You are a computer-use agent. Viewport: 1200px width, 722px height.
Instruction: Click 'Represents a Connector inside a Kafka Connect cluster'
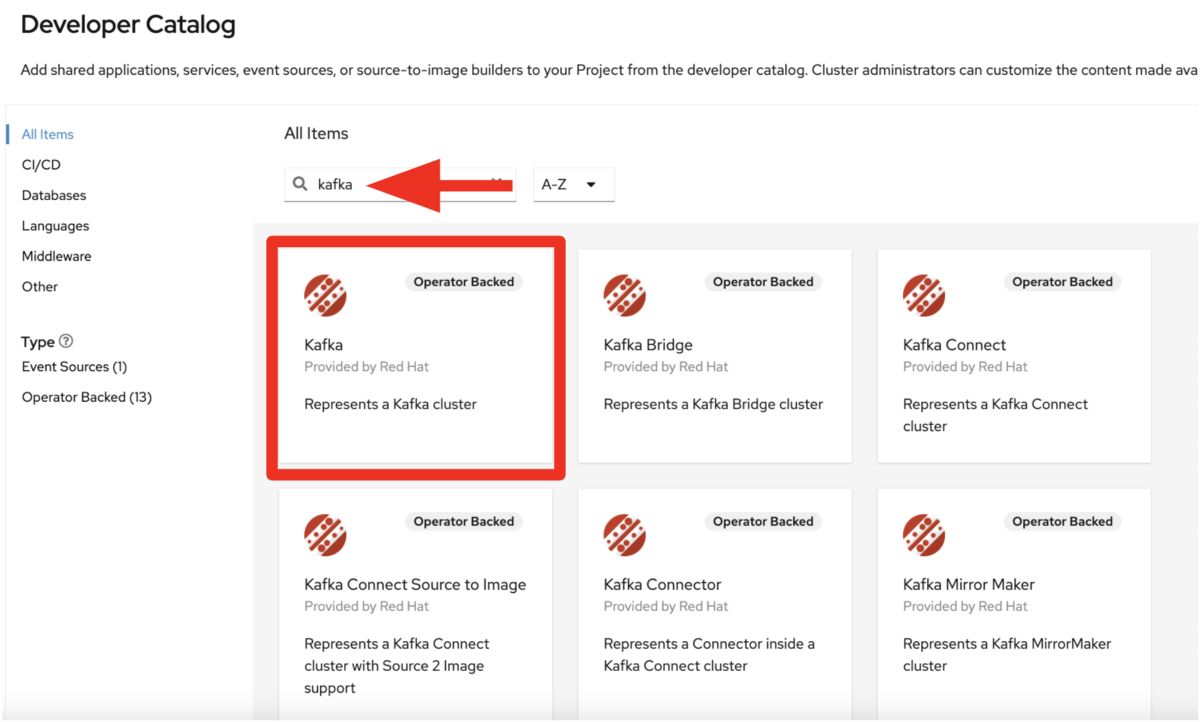[x=710, y=655]
